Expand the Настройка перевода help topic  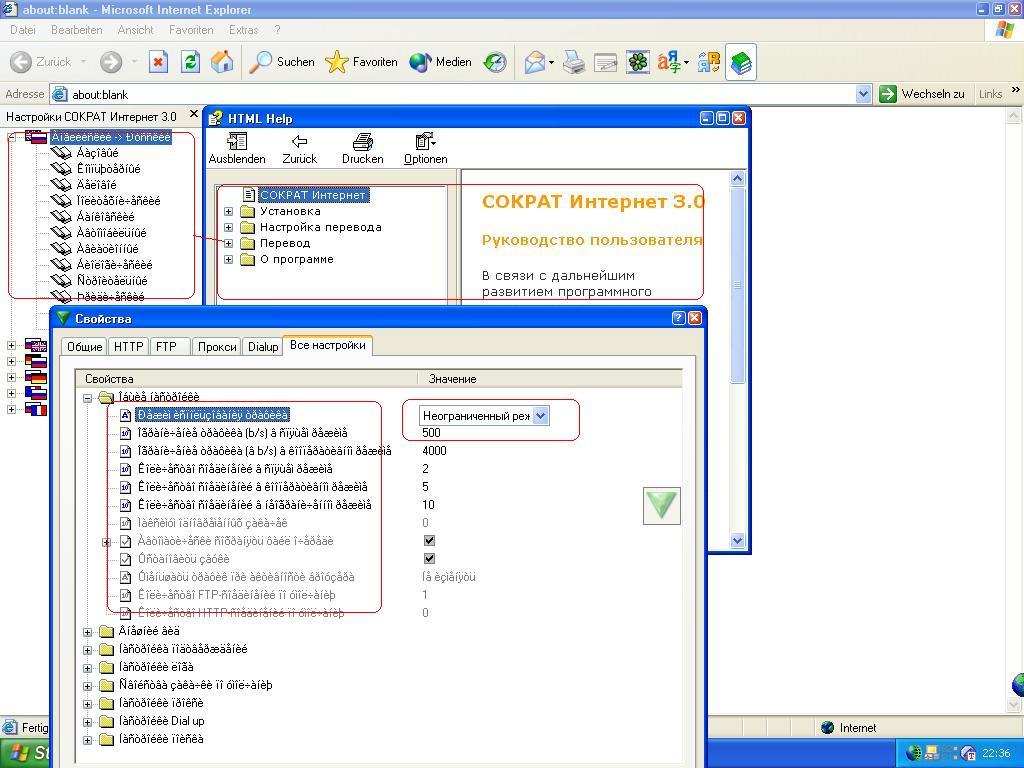coord(229,227)
